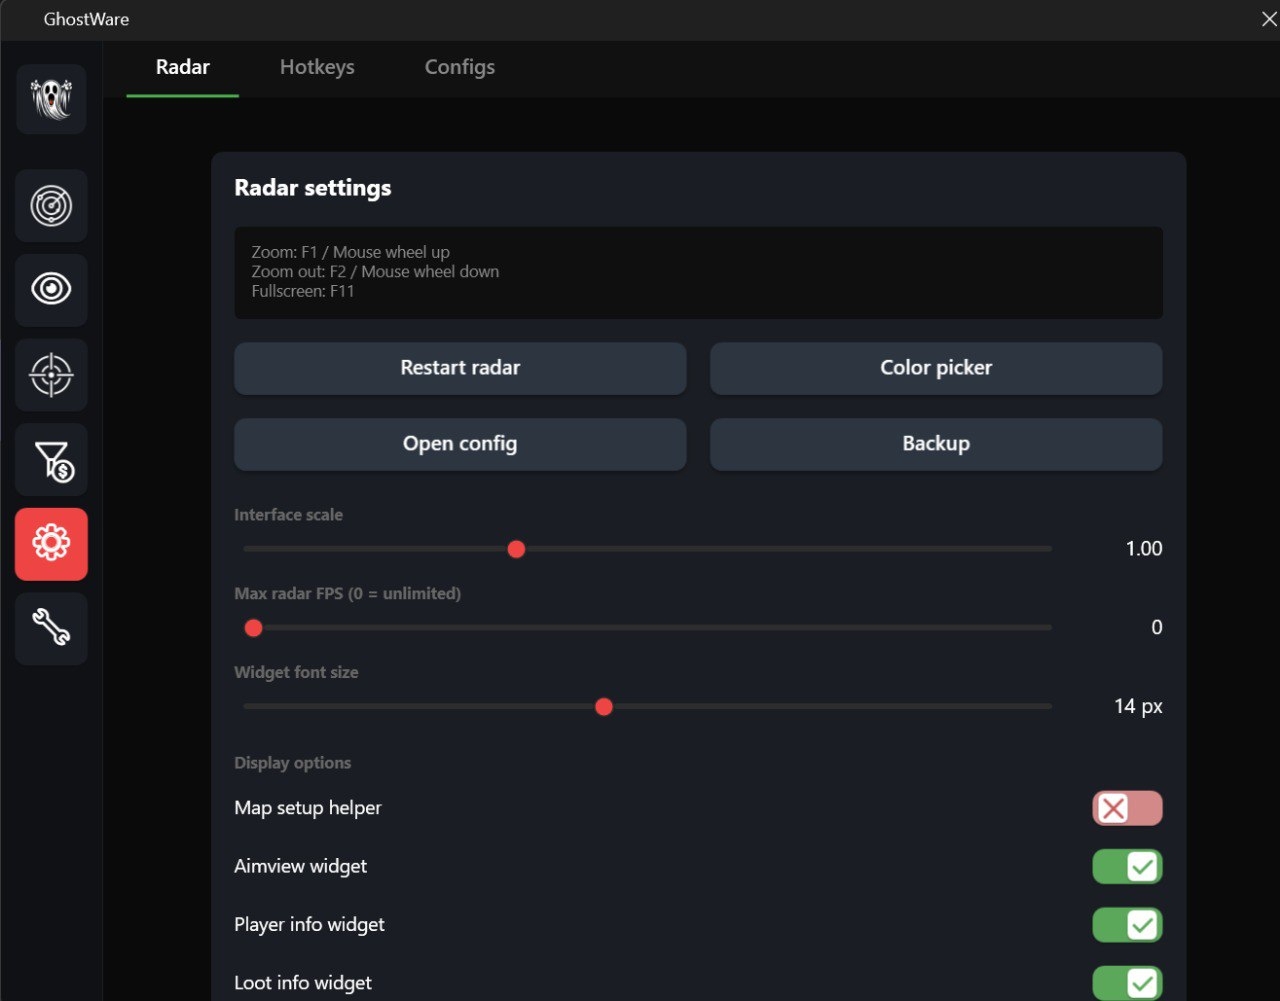The image size is (1280, 1001).
Task: Turn off the Player info widget toggle
Action: tap(1127, 925)
